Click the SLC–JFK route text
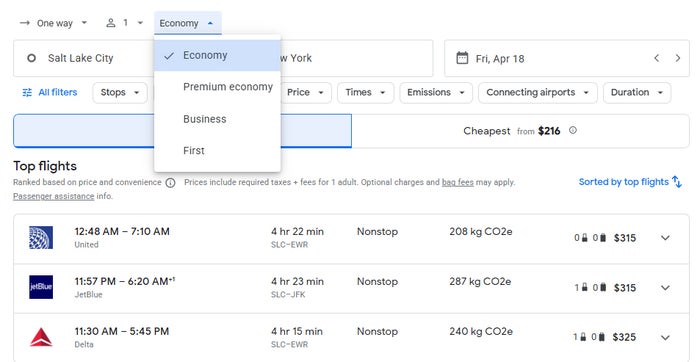Screen dimensions: 700x362 click(x=288, y=295)
